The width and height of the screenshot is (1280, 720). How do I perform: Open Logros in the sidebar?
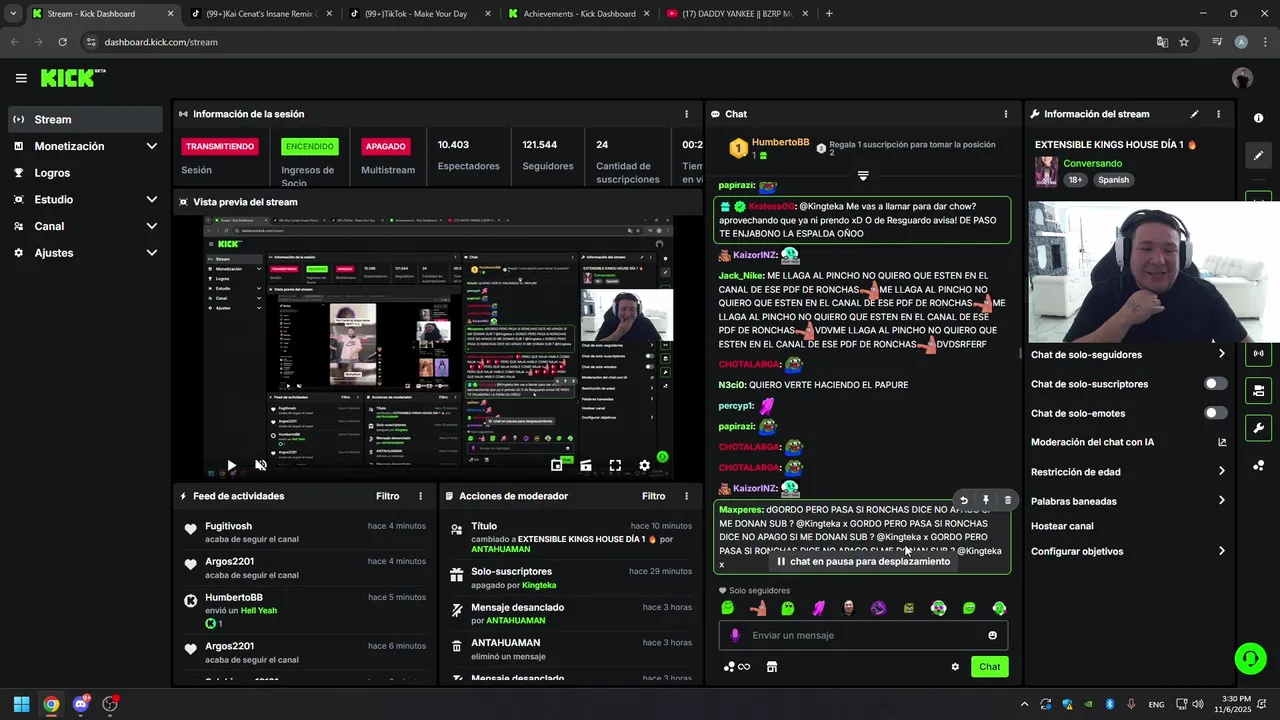click(84, 173)
